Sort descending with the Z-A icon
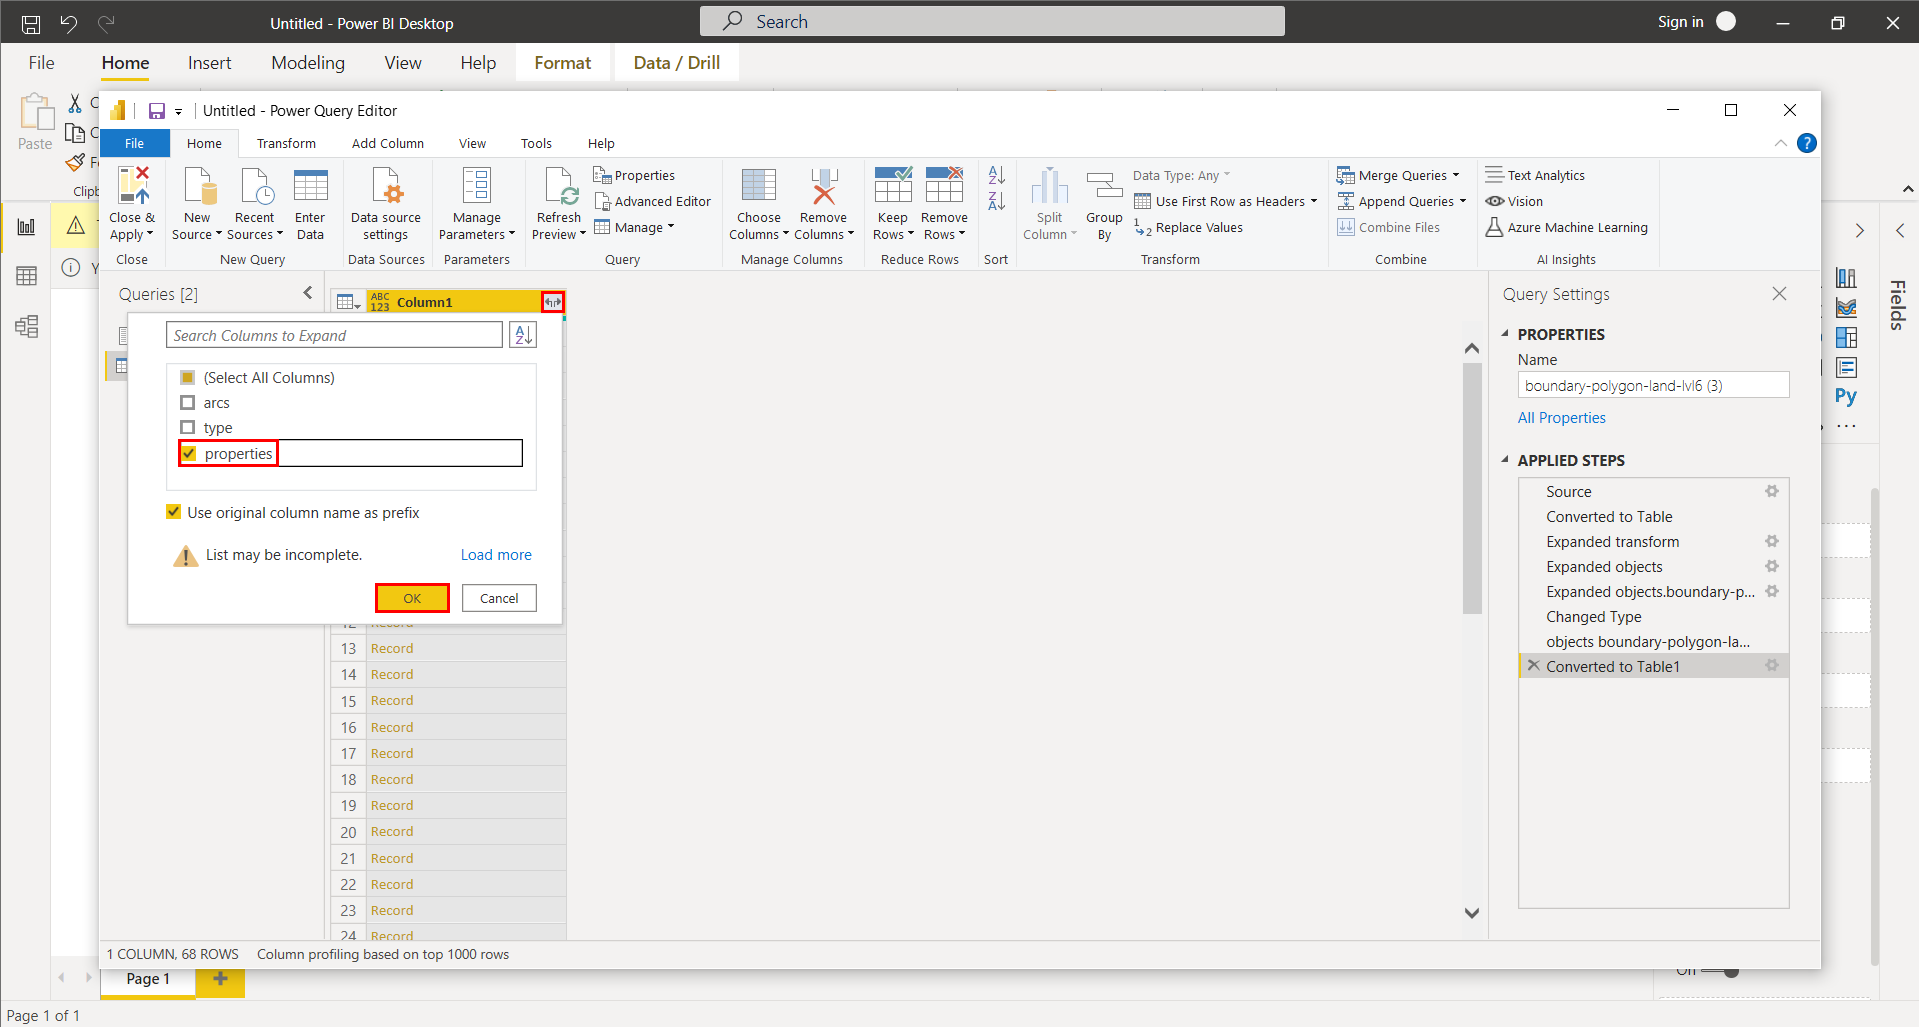Viewport: 1919px width, 1027px height. pos(996,201)
